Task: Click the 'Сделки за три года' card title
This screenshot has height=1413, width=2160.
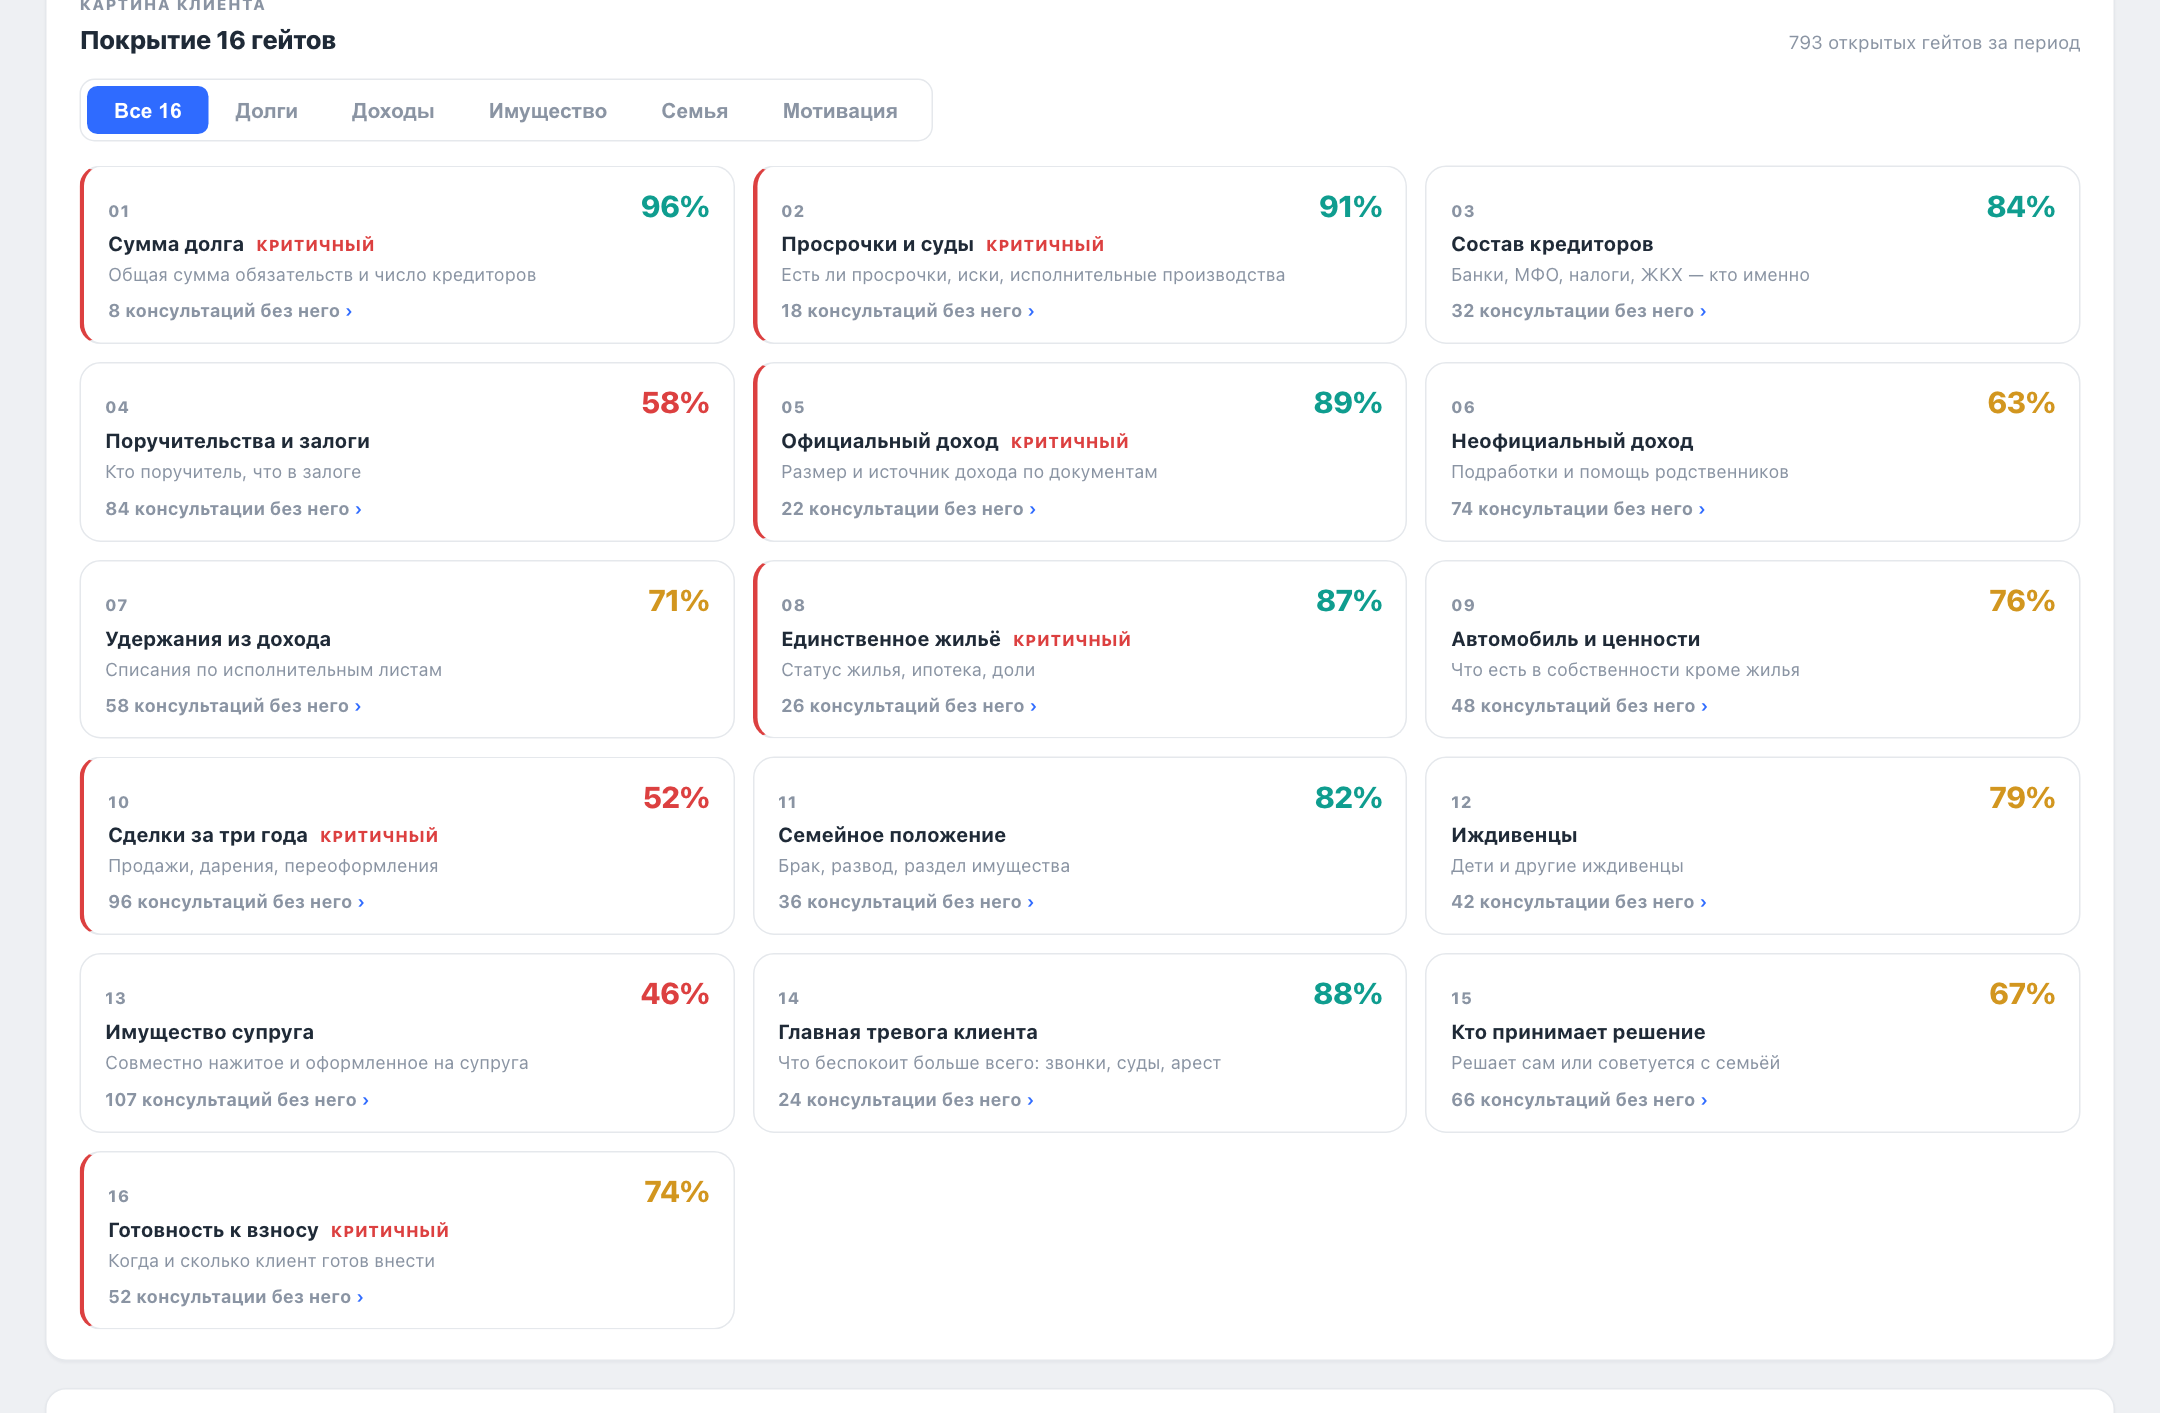Action: pos(208,835)
